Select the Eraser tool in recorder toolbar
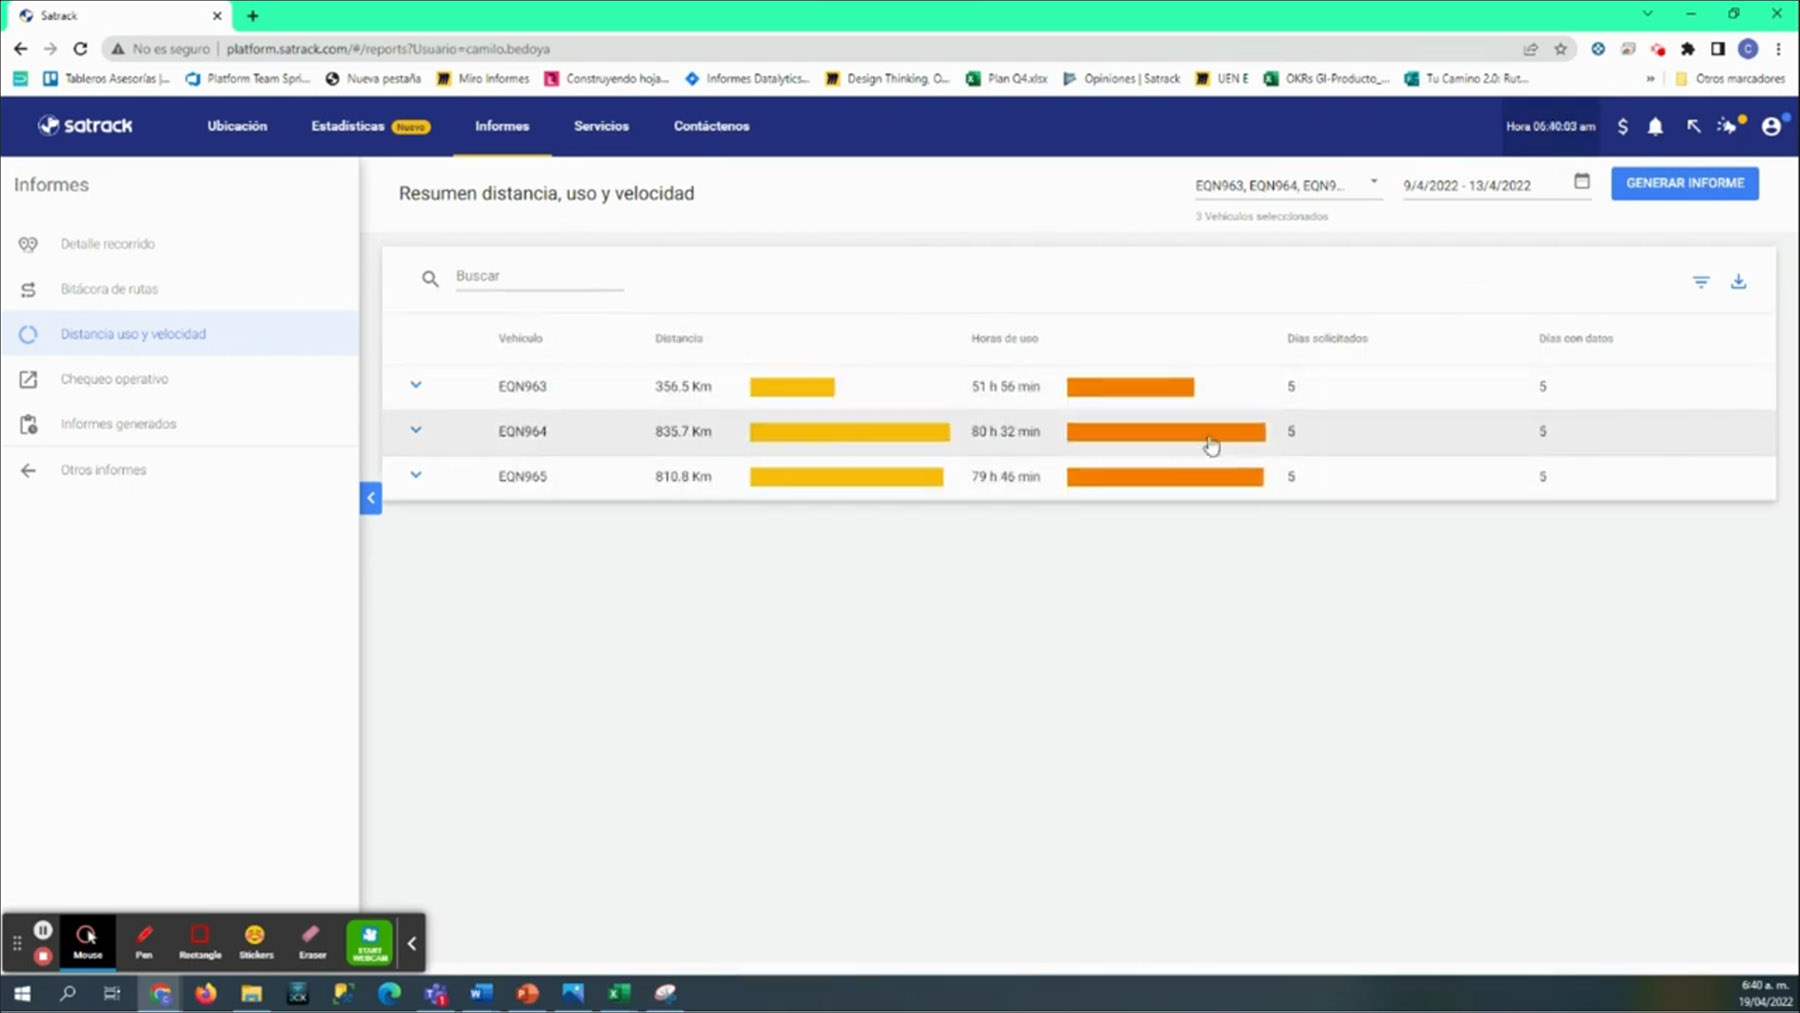The image size is (1800, 1013). [x=312, y=941]
